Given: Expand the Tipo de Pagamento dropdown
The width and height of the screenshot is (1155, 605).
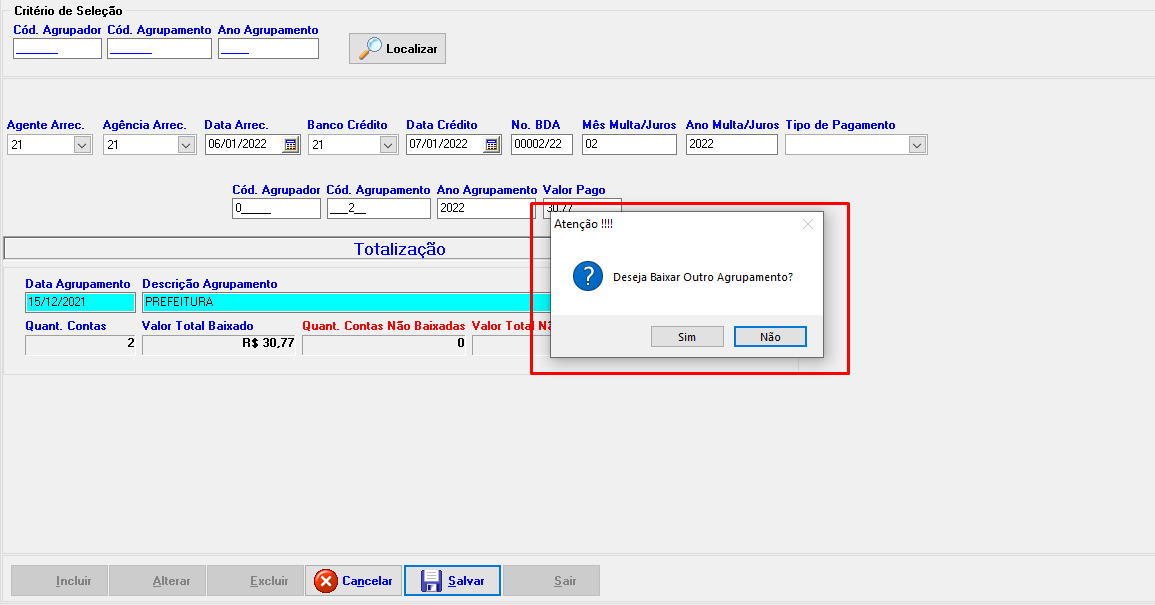Looking at the screenshot, I should [x=917, y=145].
